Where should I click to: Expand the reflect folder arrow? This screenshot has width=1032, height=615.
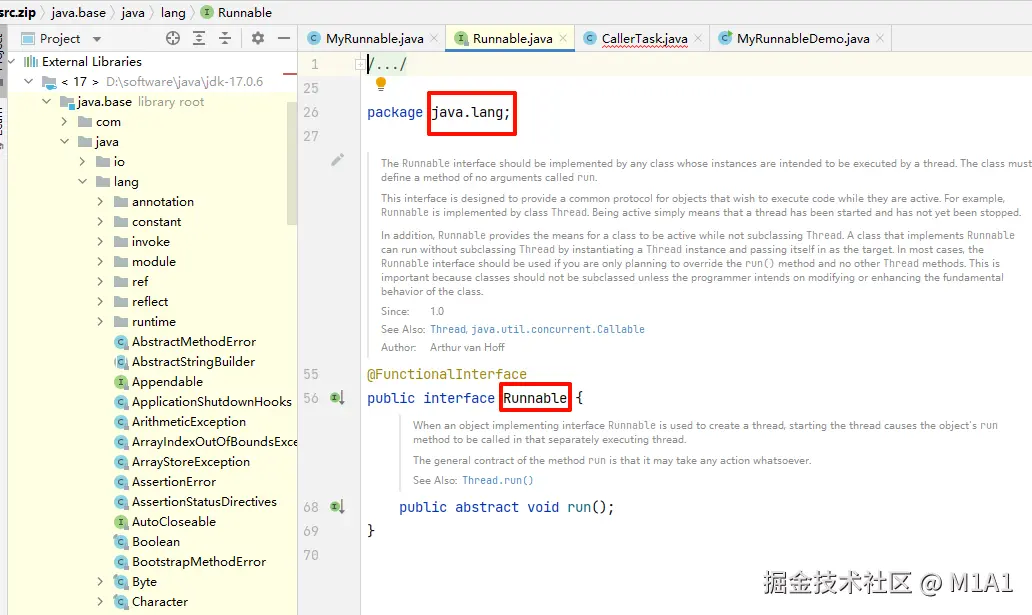100,302
